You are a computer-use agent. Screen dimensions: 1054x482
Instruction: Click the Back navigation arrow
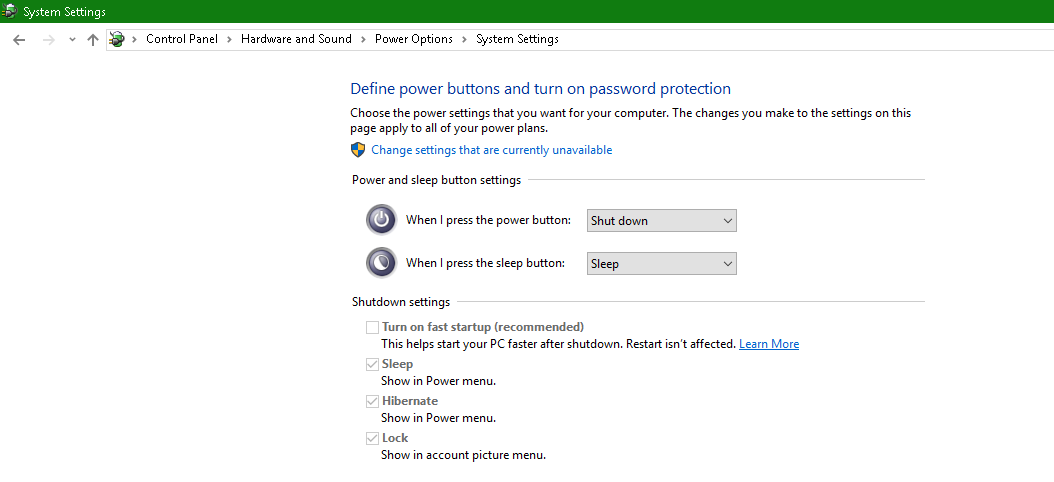point(19,39)
